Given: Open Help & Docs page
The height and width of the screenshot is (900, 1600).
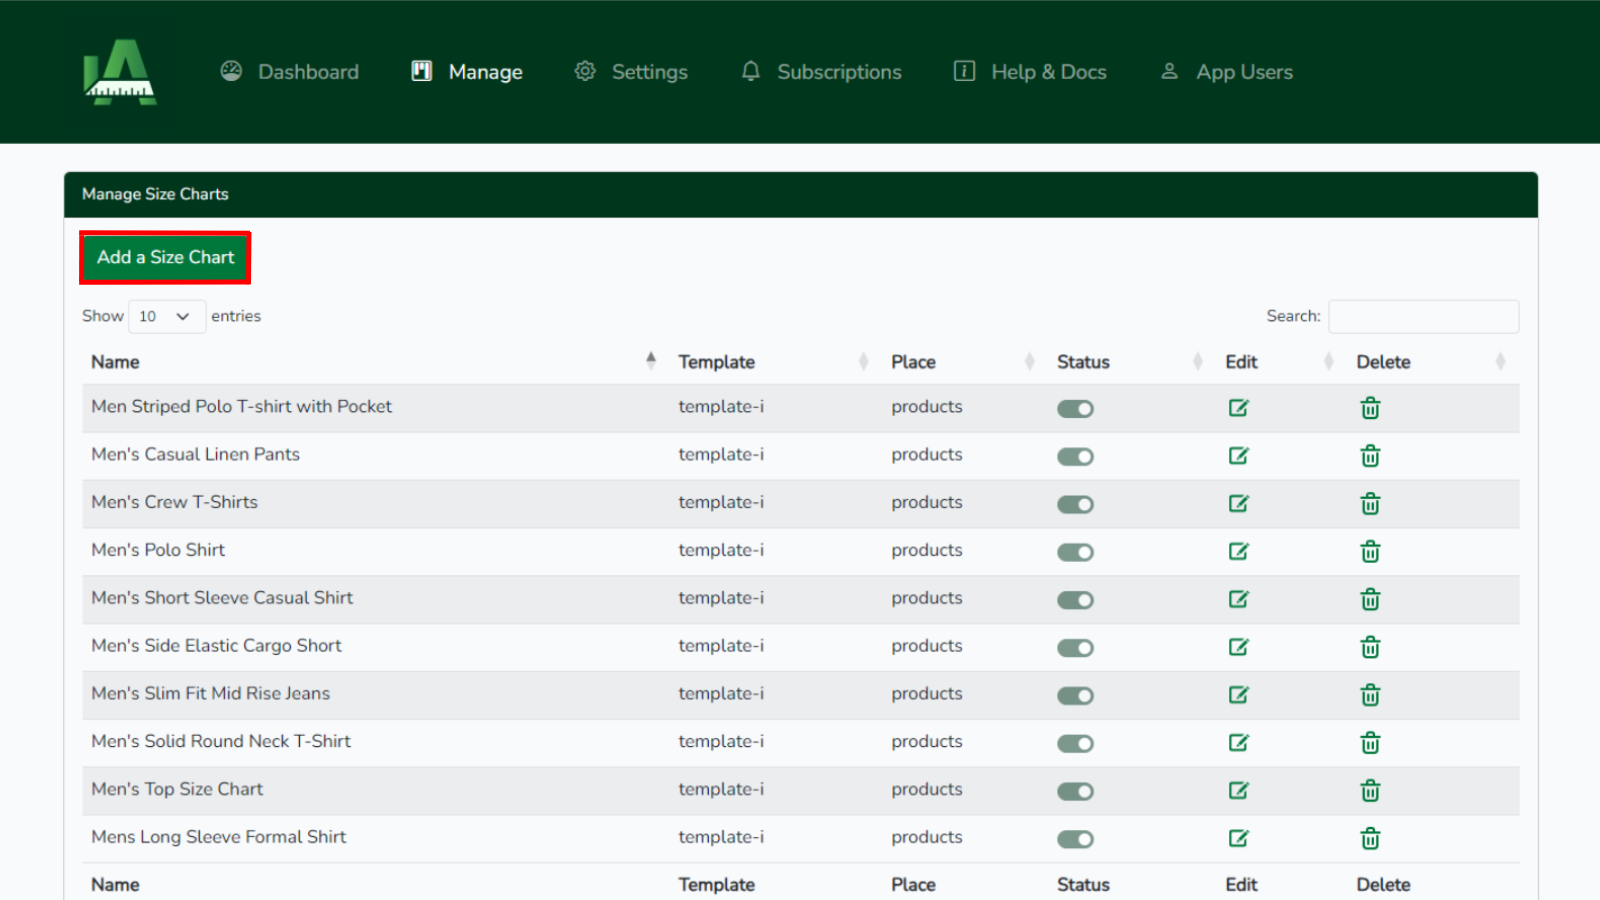Looking at the screenshot, I should [x=1030, y=72].
